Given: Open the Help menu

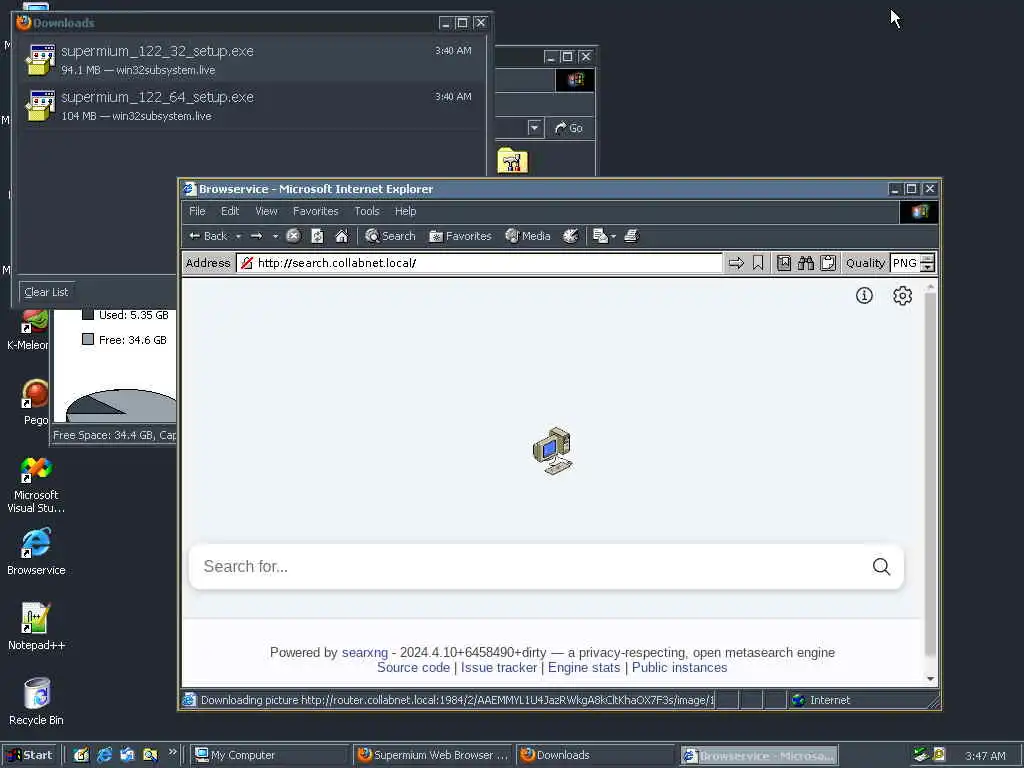Looking at the screenshot, I should click(406, 211).
